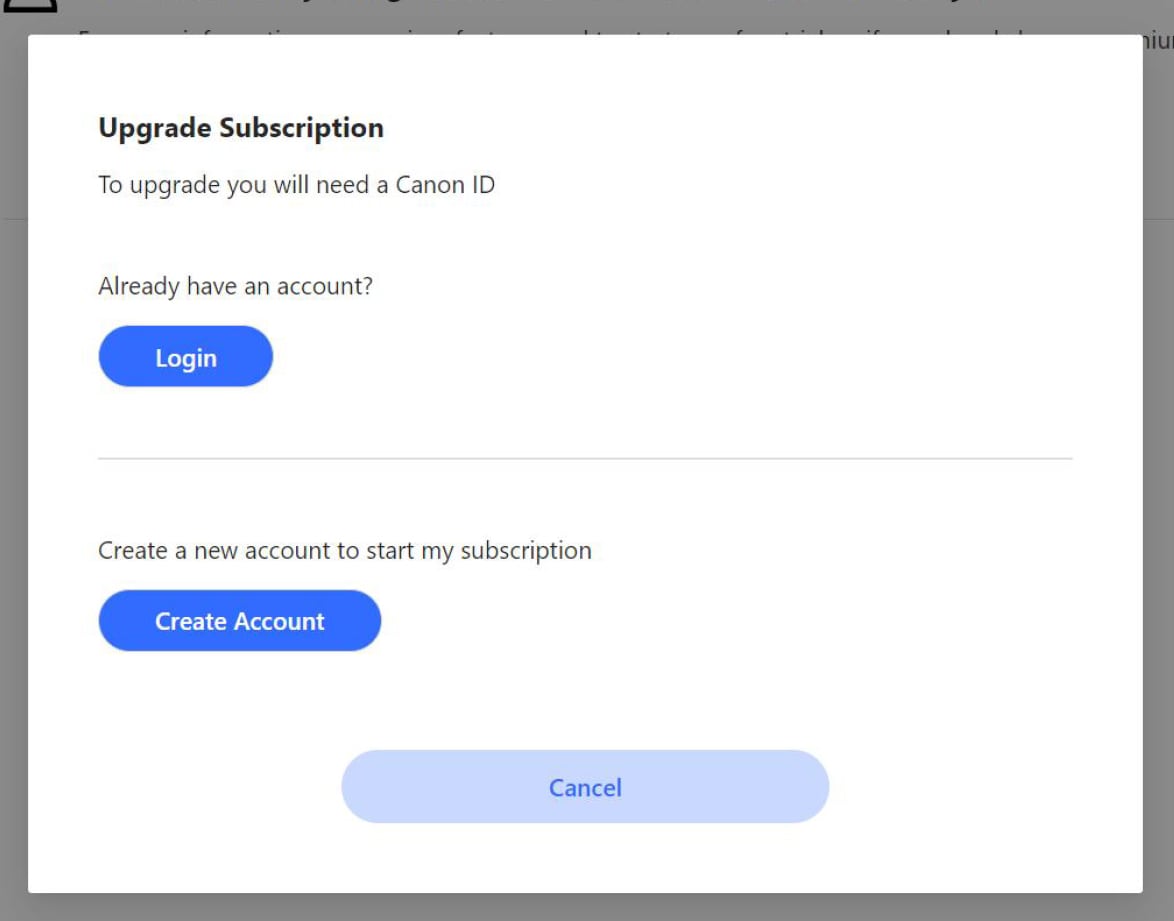Click the 'Already have an account?' text
This screenshot has width=1174, height=921.
click(x=235, y=286)
